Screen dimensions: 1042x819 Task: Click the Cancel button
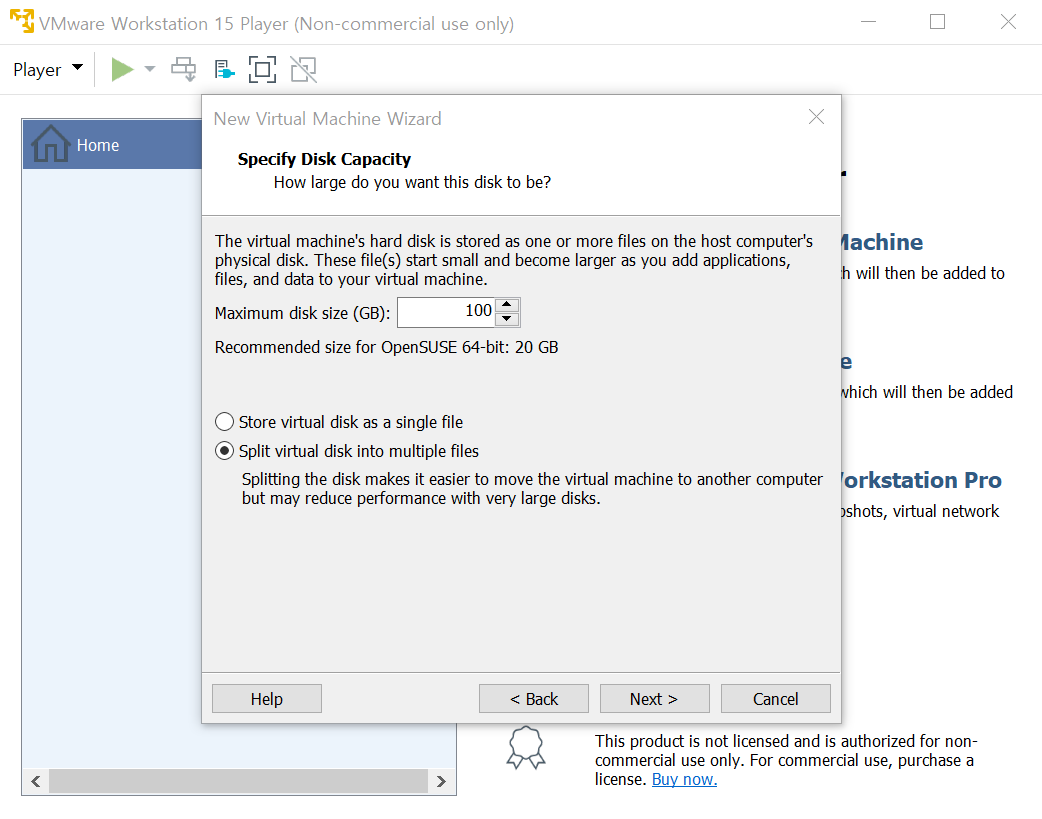776,699
